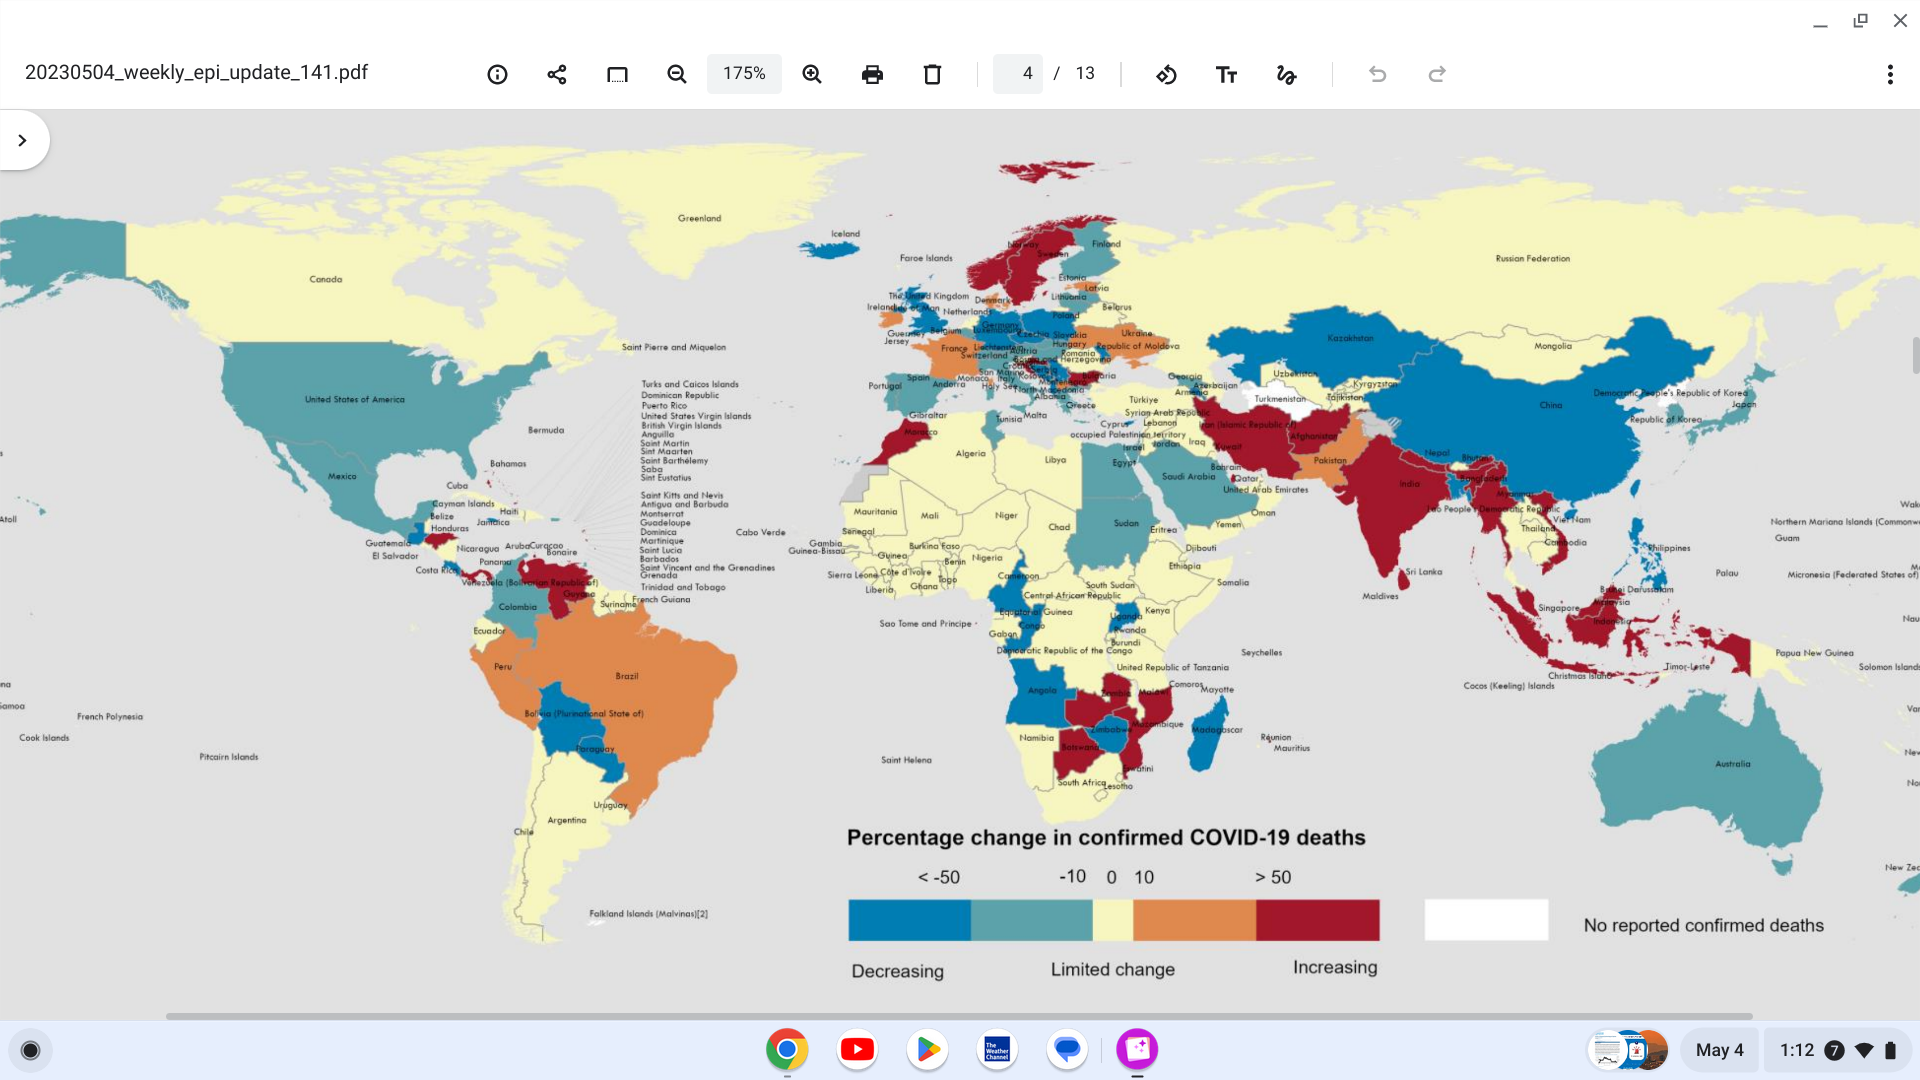Zoom in on the PDF
Viewport: 1920px width, 1080px height.
pos(812,74)
